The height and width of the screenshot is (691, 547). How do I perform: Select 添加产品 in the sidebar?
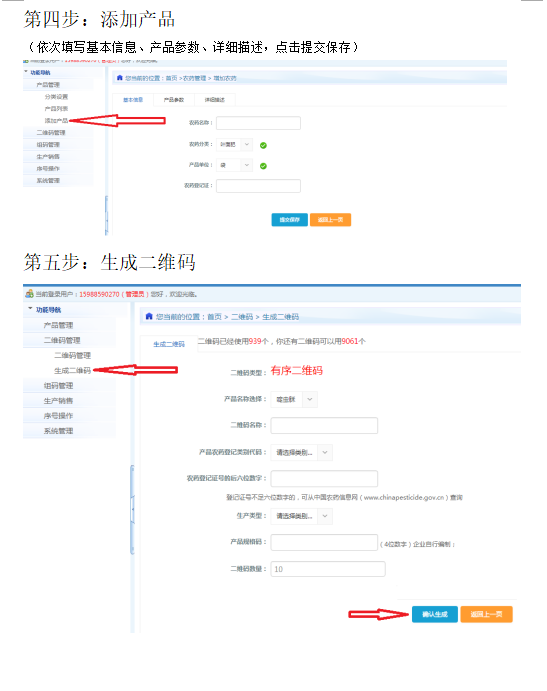point(56,120)
